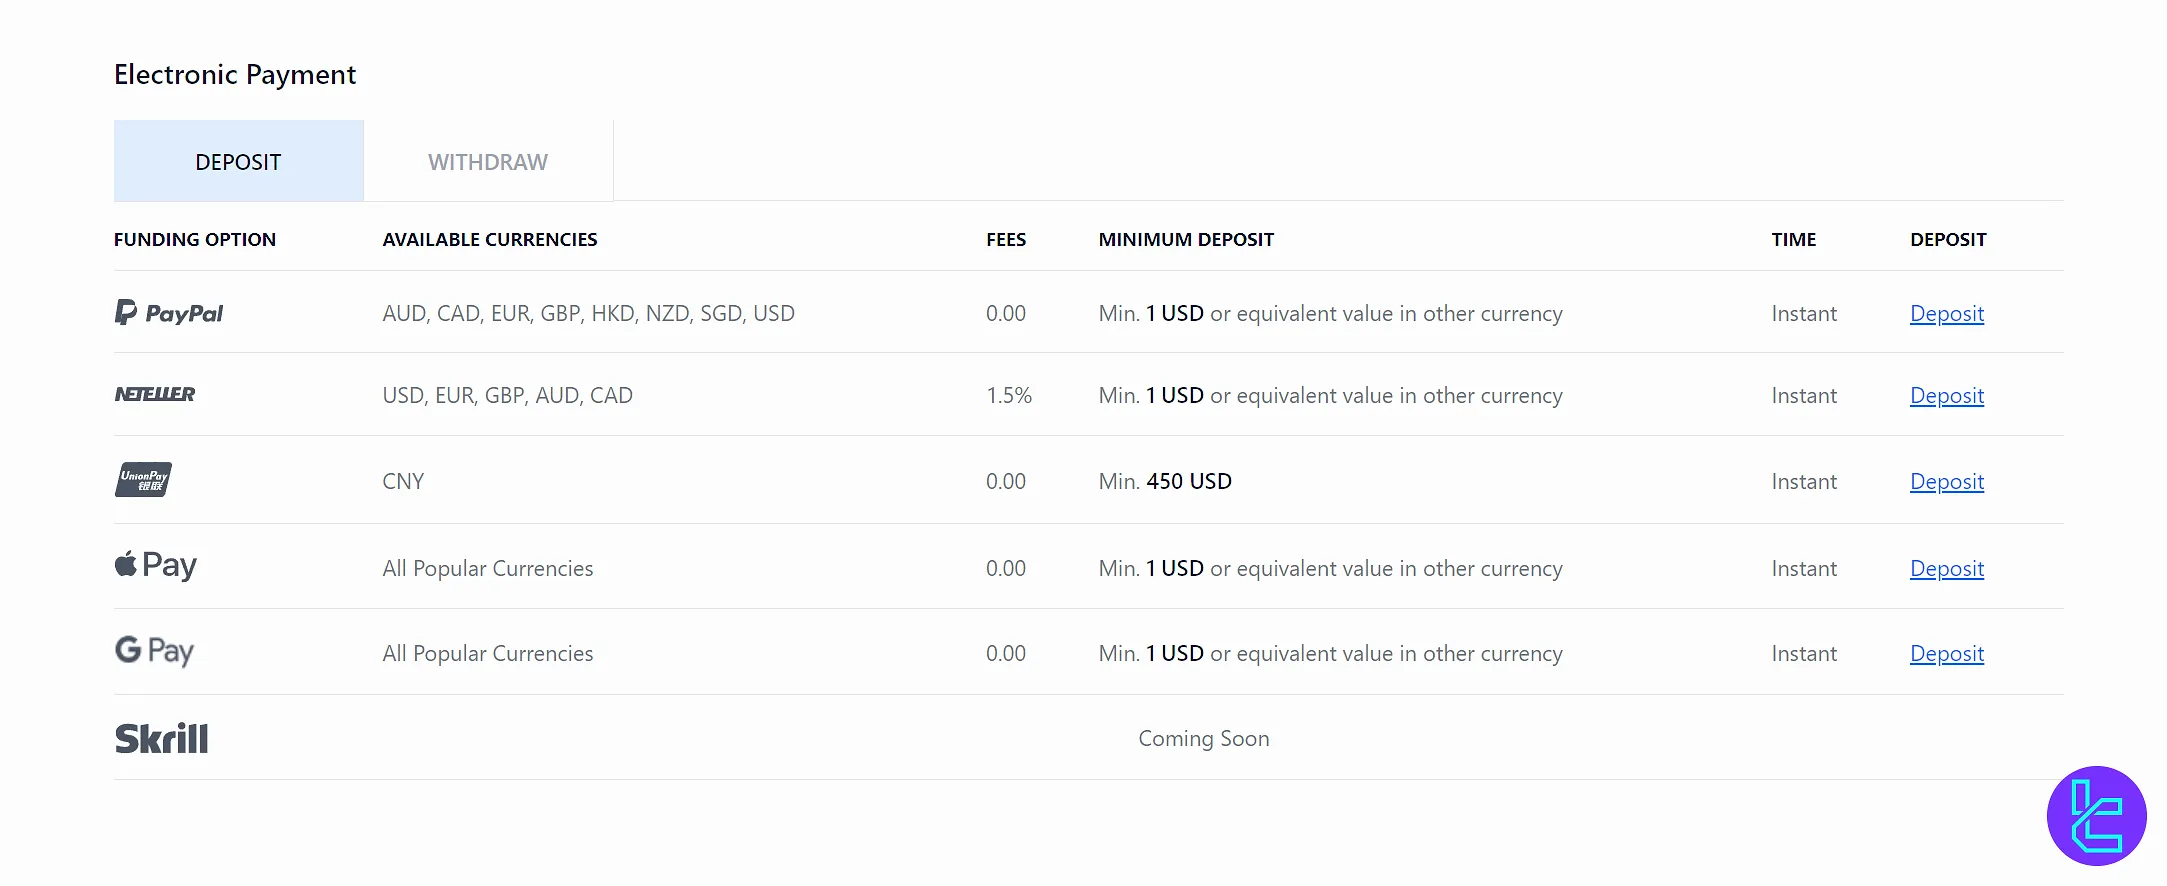Click the Neteller logo icon
Image resolution: width=2167 pixels, height=886 pixels.
(155, 394)
